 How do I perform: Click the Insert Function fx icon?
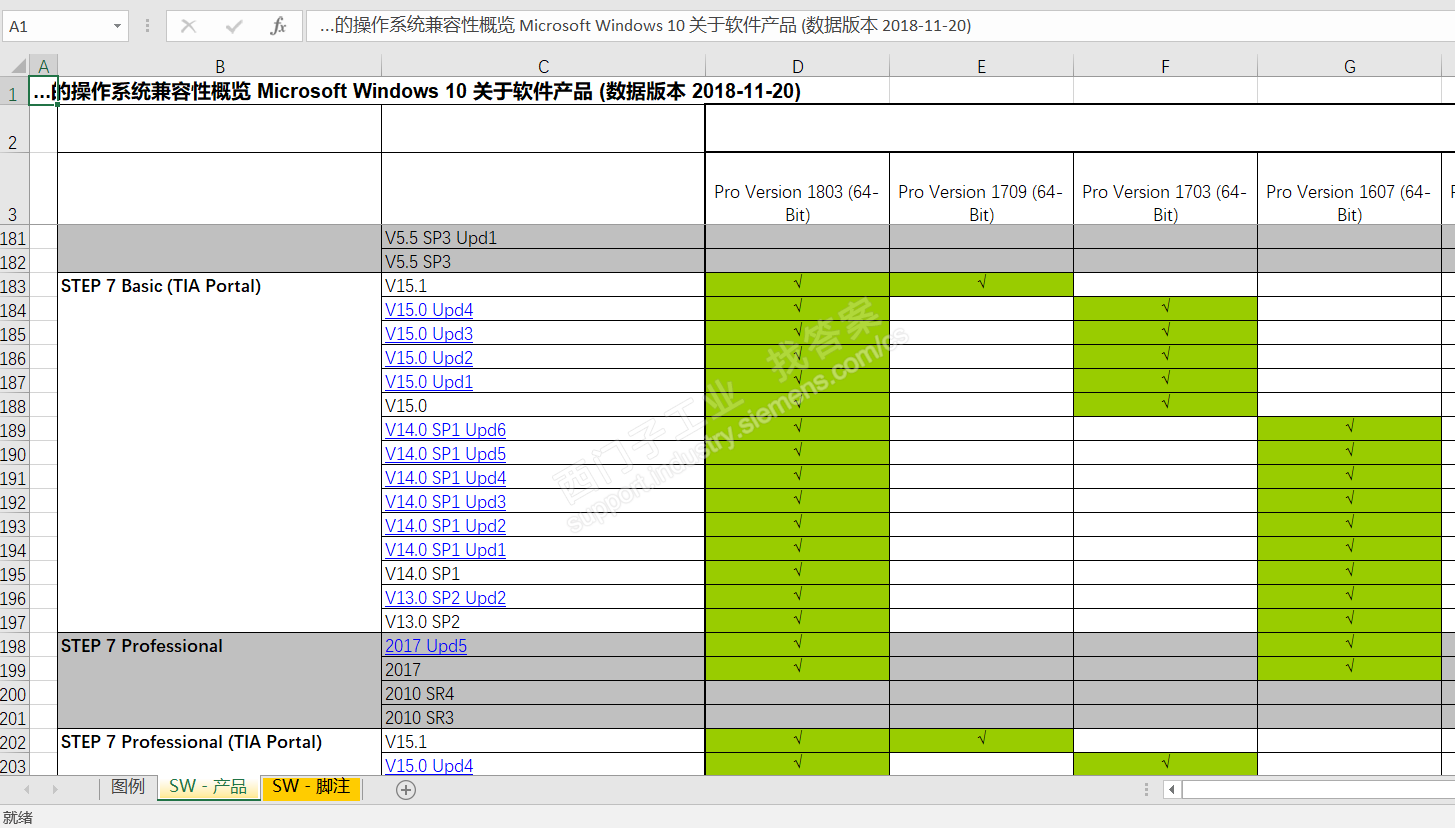[279, 26]
